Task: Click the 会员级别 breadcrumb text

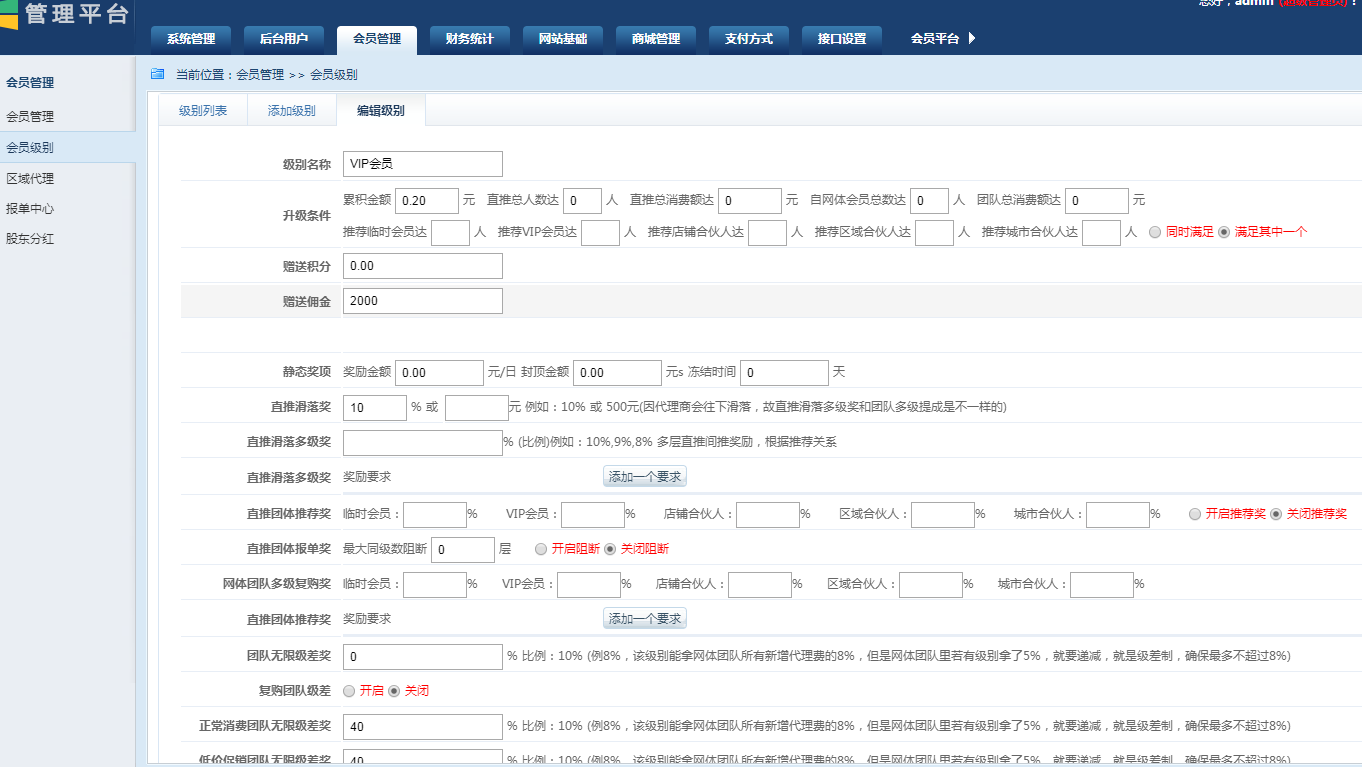Action: point(334,75)
